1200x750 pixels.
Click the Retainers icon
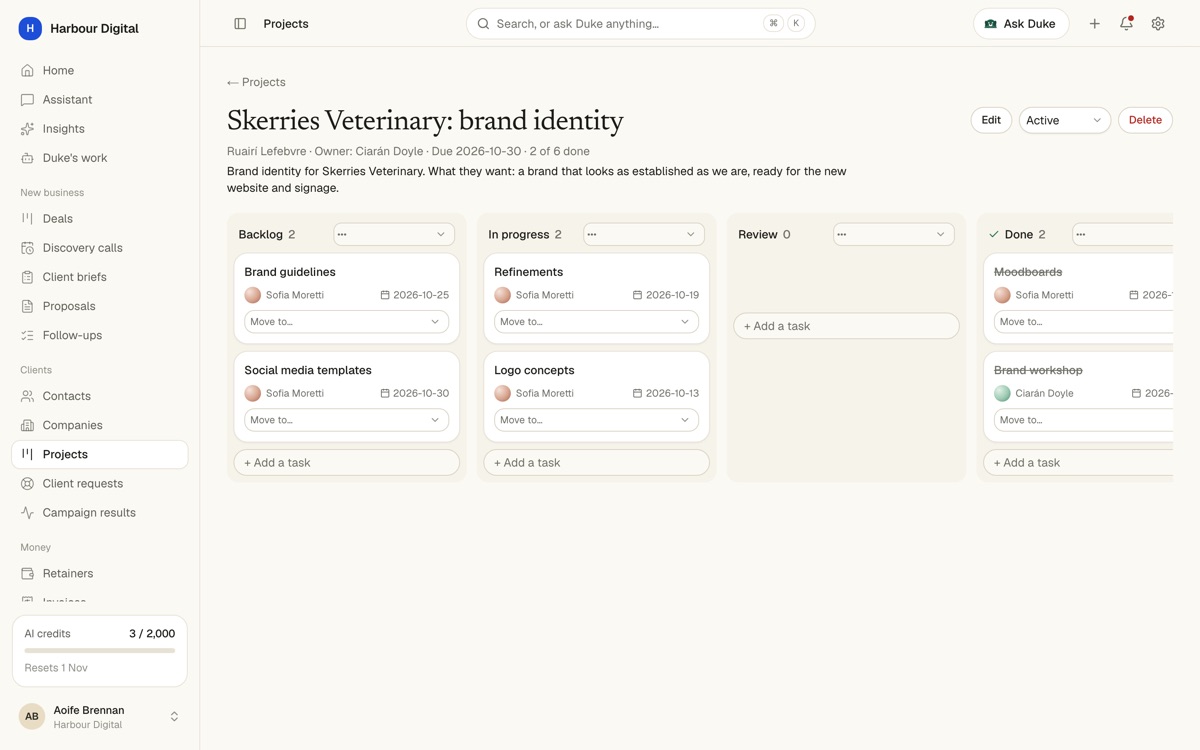27,573
